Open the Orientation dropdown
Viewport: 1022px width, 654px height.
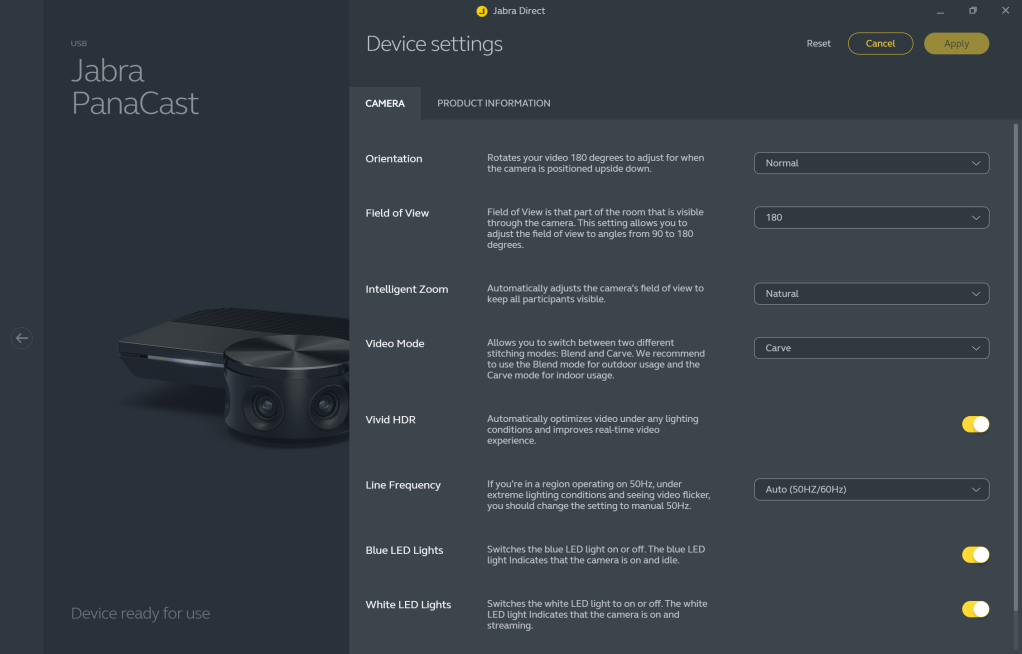point(870,163)
